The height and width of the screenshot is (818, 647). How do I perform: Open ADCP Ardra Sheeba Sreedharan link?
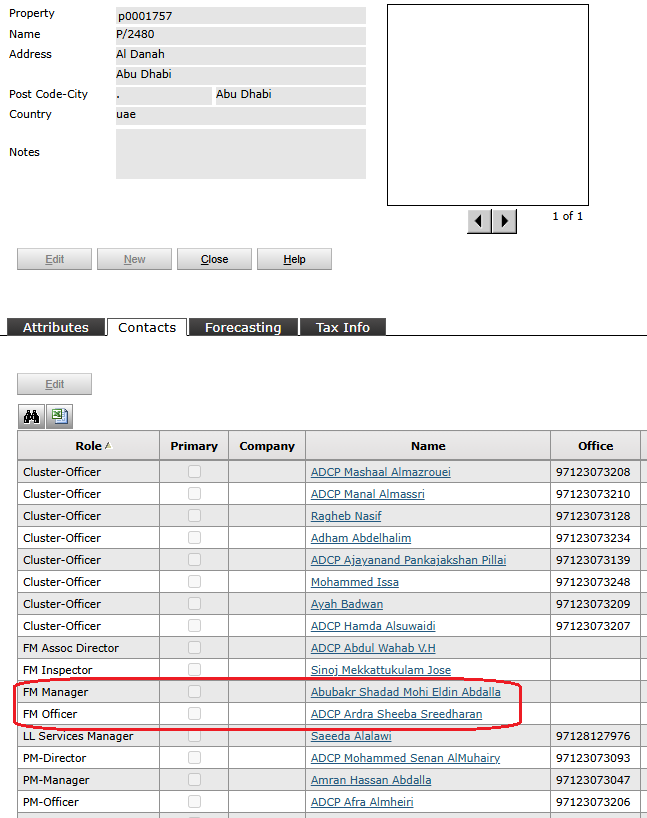click(396, 714)
